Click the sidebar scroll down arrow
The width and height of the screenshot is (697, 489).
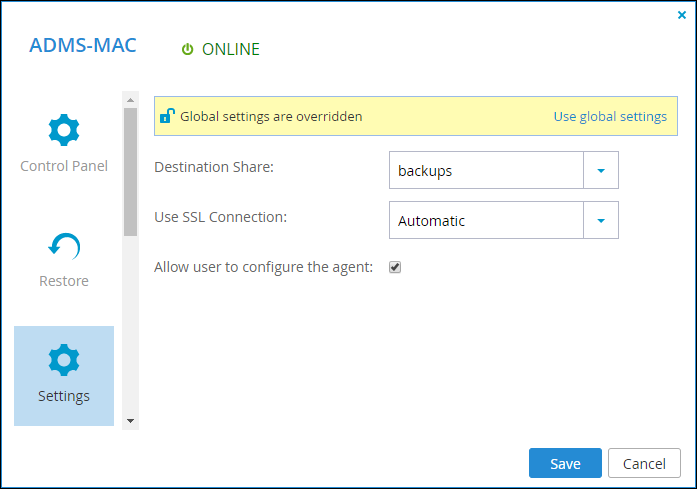[x=130, y=421]
